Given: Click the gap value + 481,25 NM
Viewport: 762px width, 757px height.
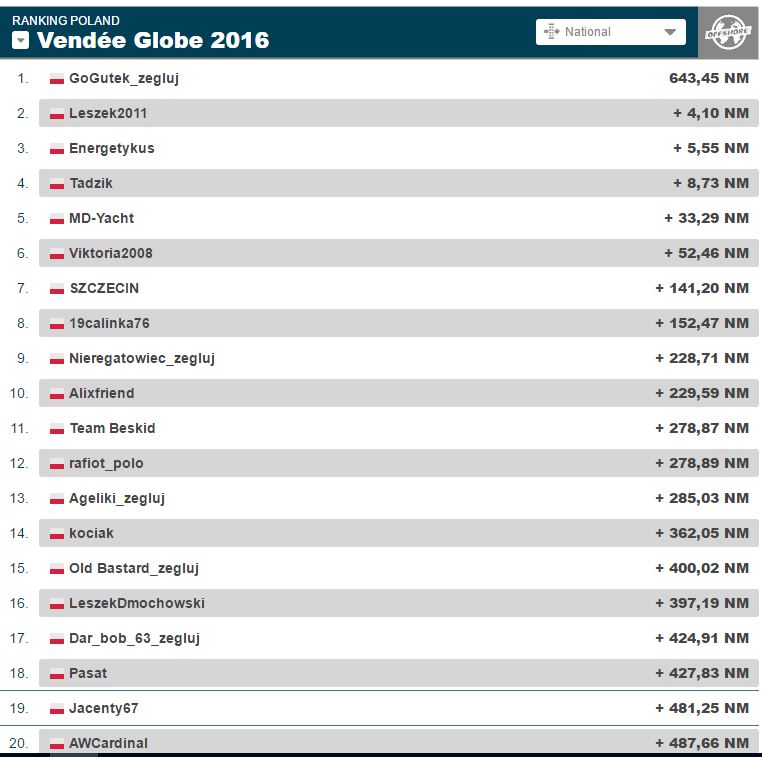Looking at the screenshot, I should [x=702, y=708].
